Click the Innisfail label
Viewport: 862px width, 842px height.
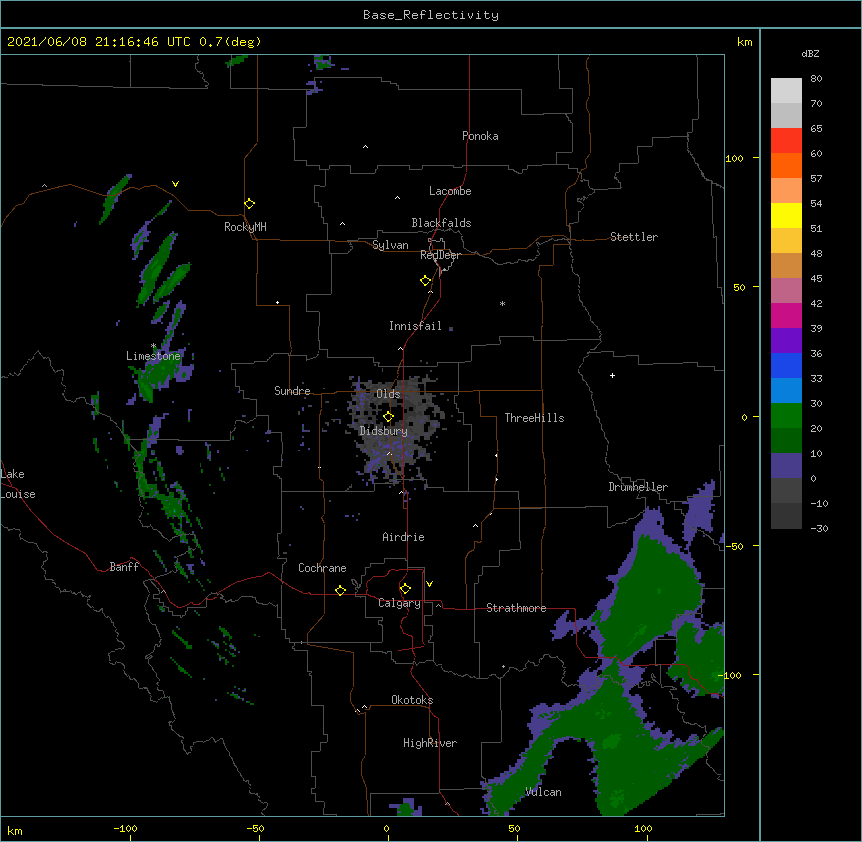point(415,326)
